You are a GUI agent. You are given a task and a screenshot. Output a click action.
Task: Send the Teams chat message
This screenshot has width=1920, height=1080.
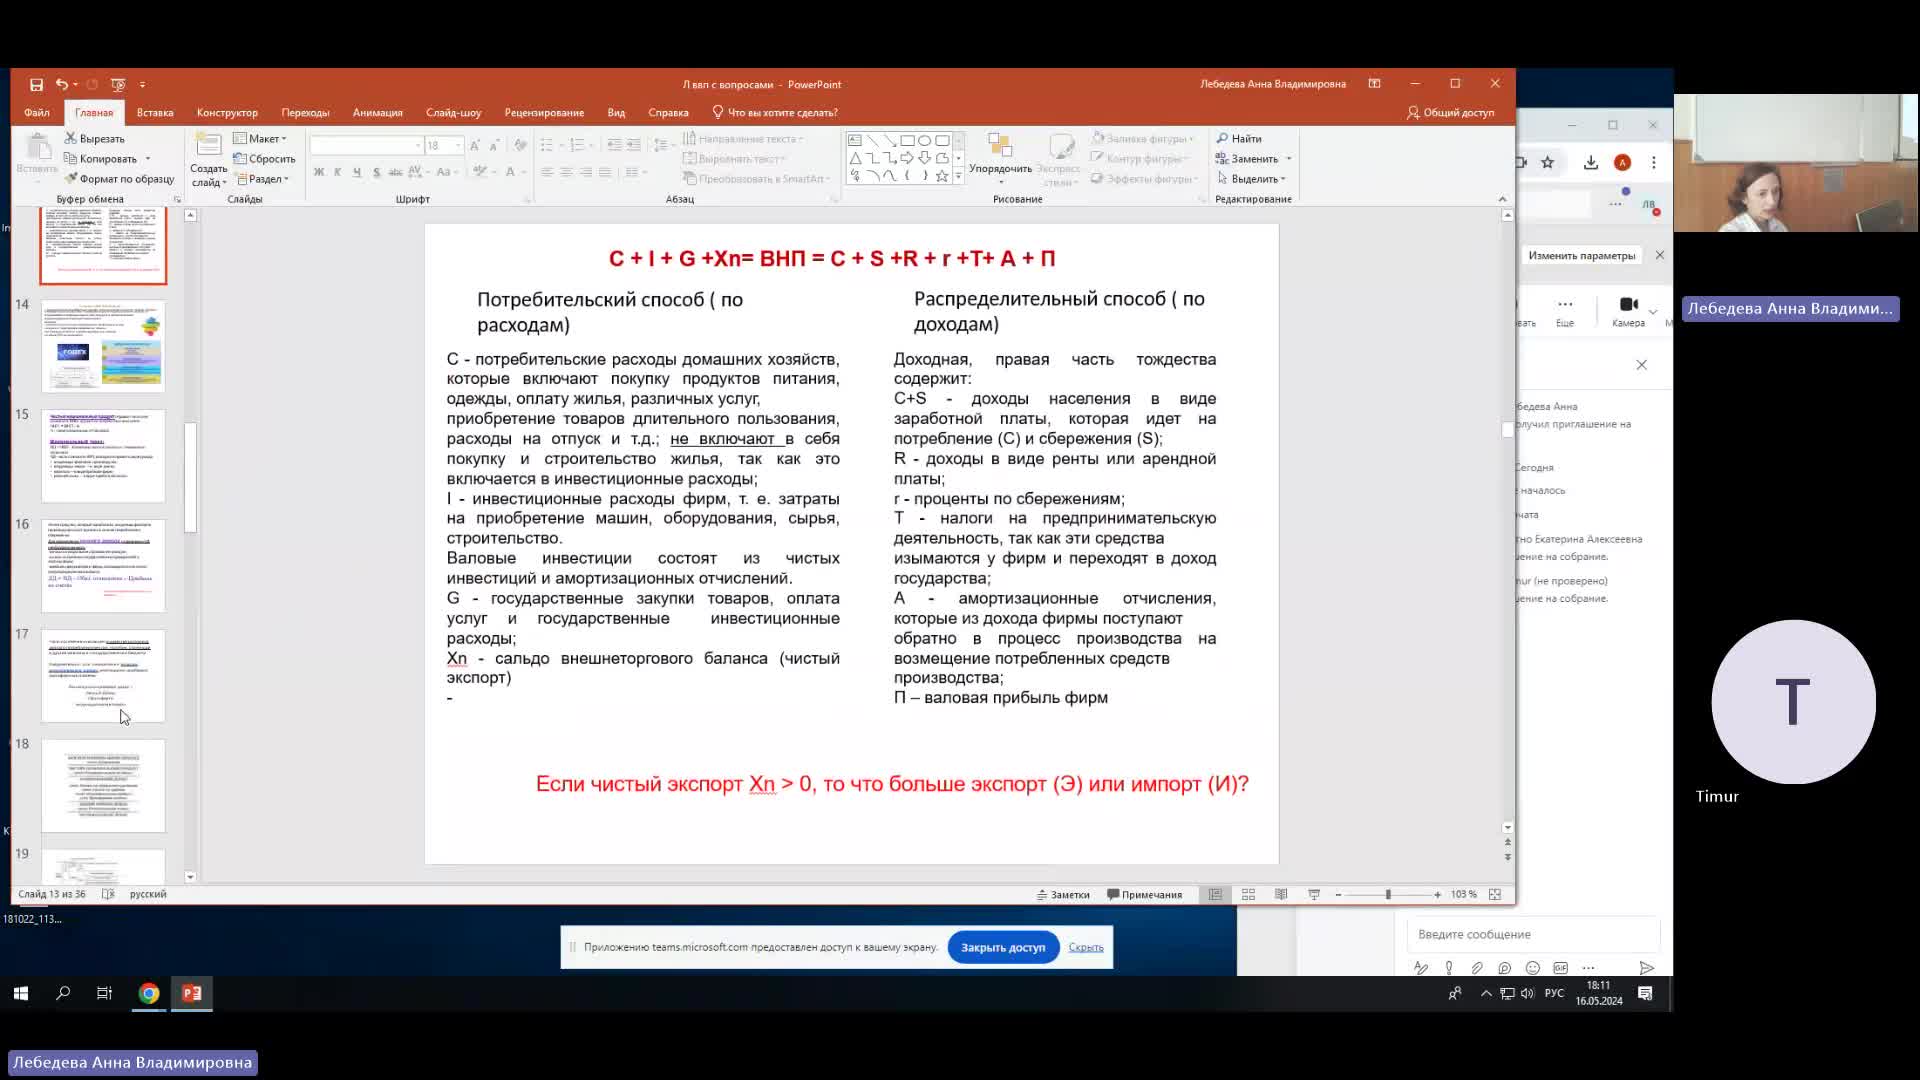pyautogui.click(x=1646, y=968)
